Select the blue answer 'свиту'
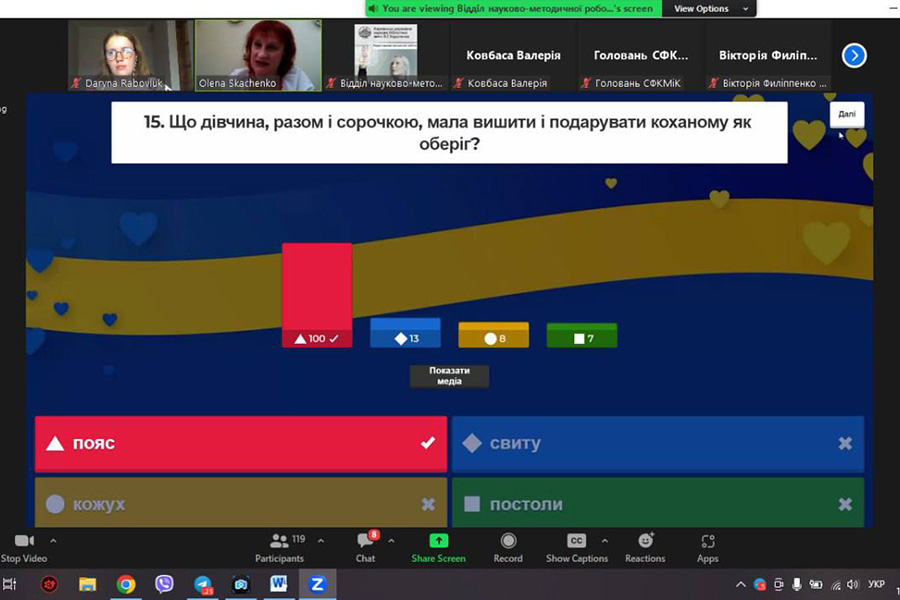900x600 pixels. click(x=658, y=444)
